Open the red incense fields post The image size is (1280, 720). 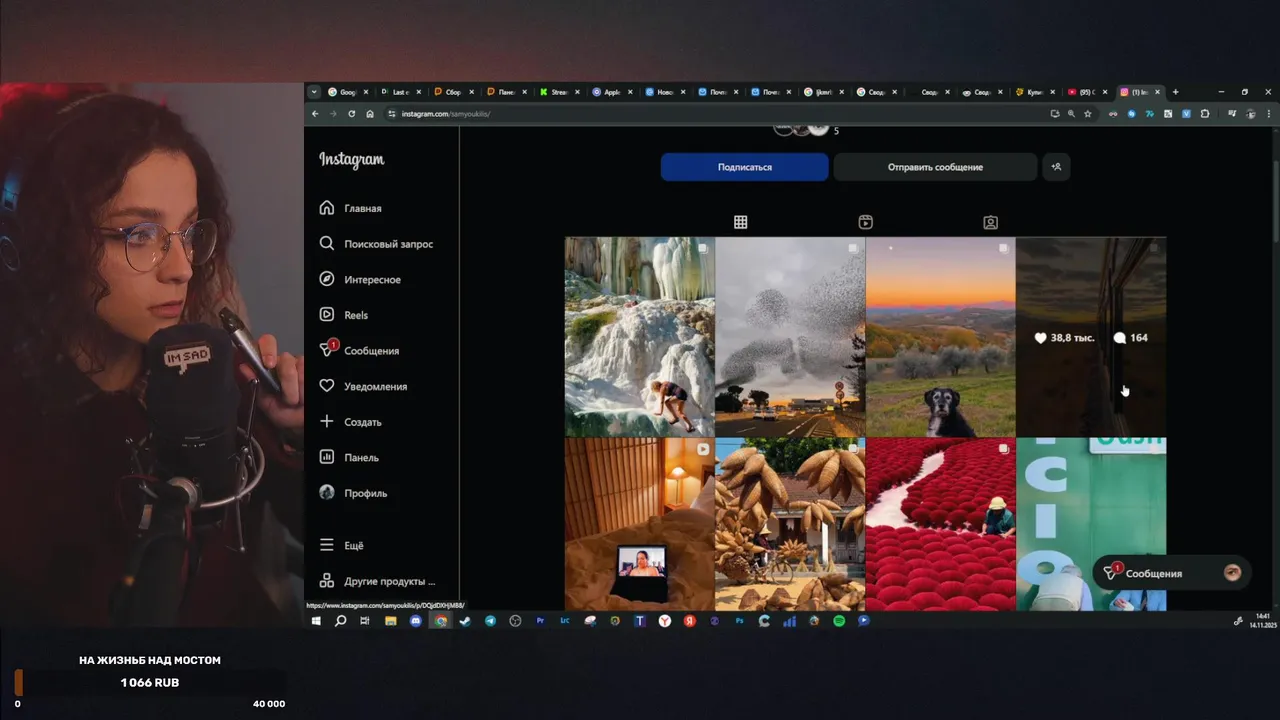[x=940, y=524]
